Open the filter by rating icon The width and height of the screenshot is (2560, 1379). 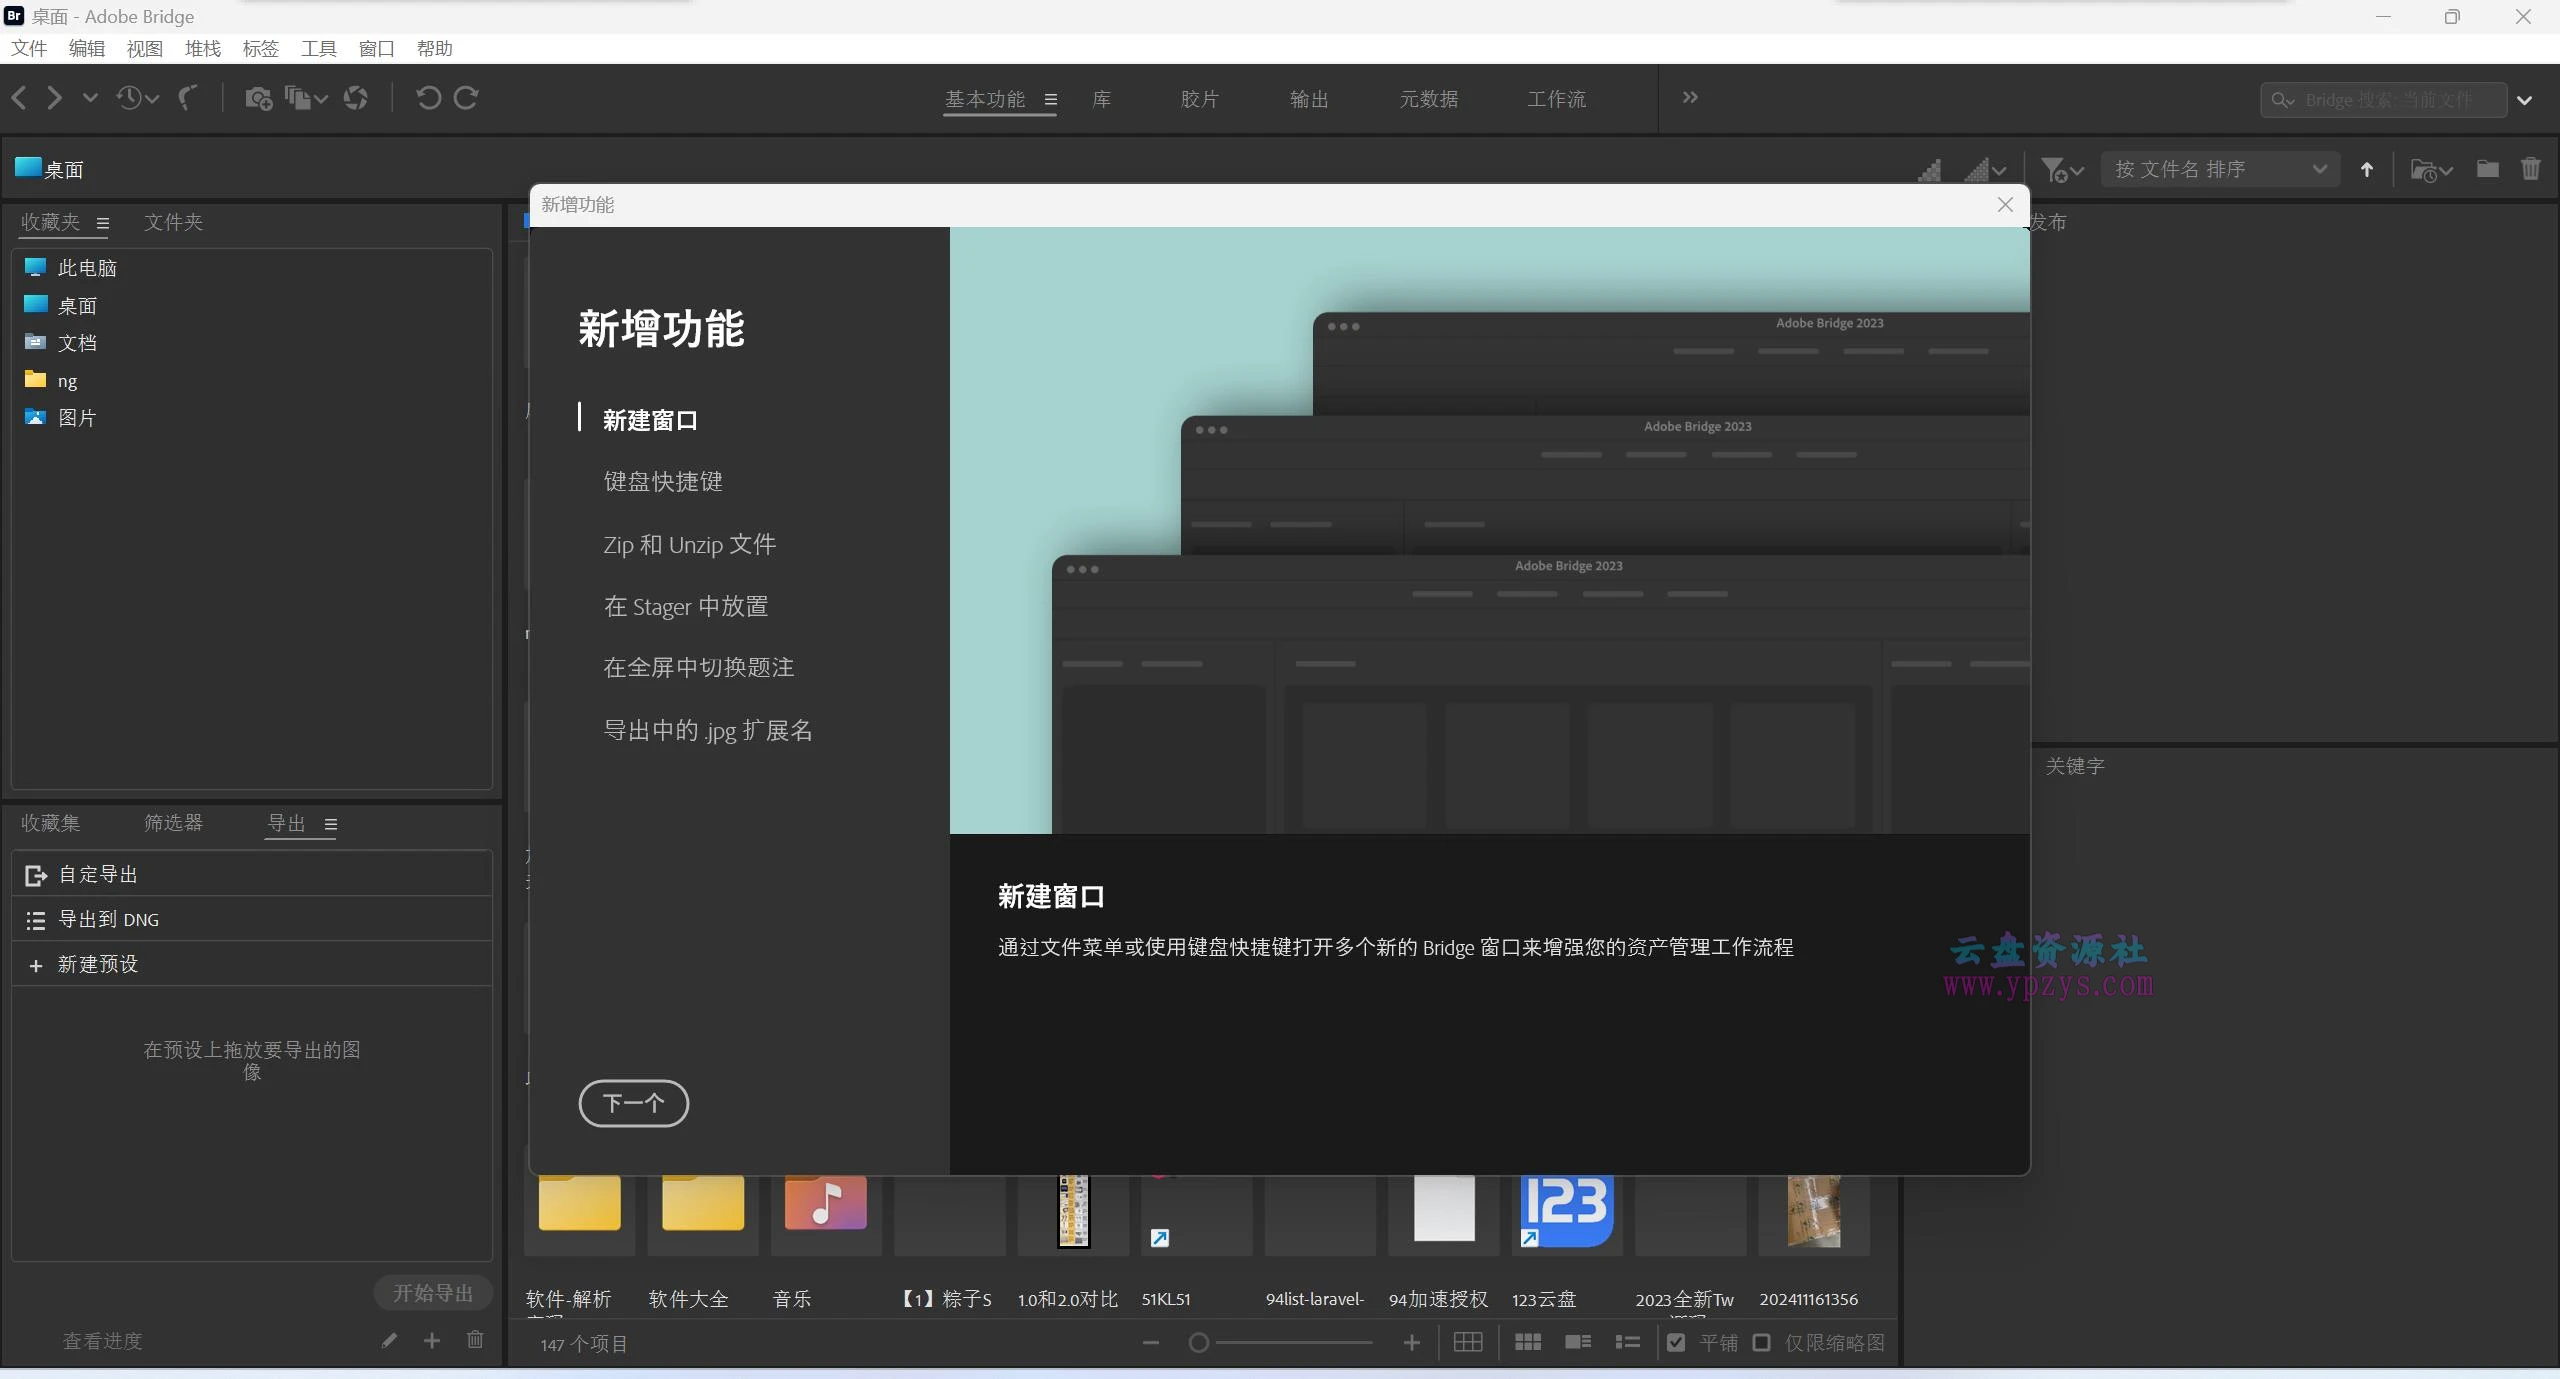(2055, 169)
